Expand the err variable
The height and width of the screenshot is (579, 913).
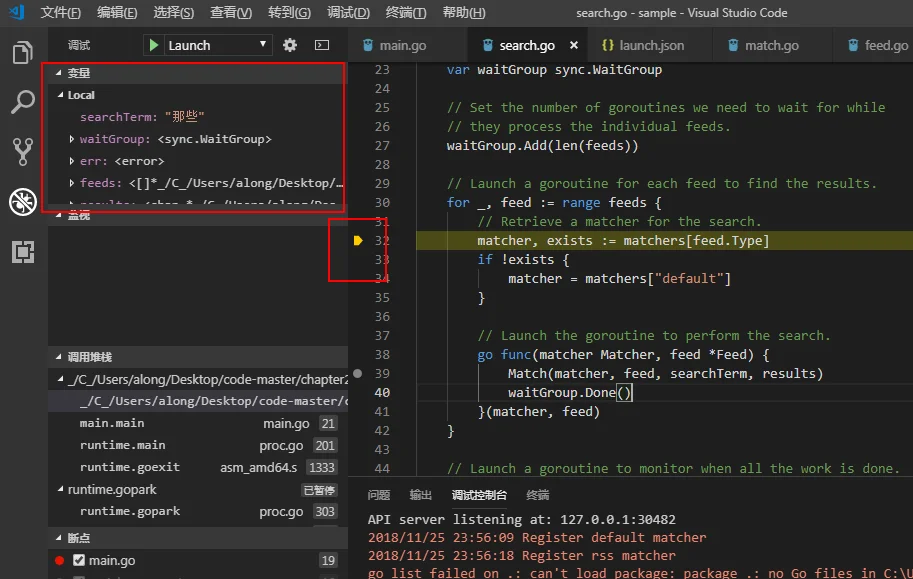pos(72,161)
